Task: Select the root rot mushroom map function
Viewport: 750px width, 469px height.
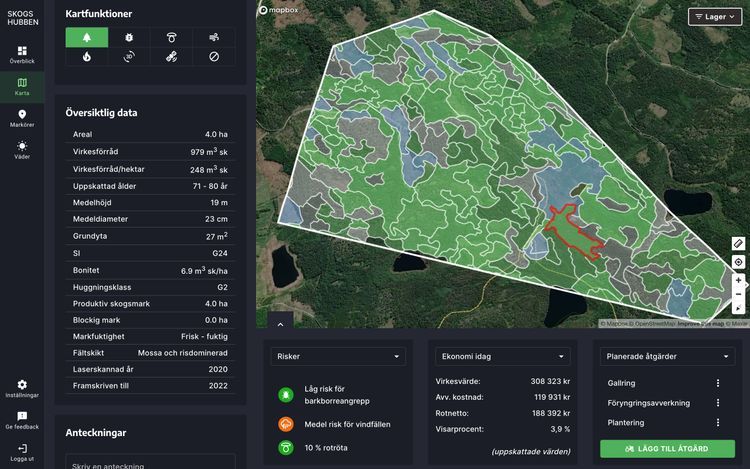Action: click(x=172, y=37)
